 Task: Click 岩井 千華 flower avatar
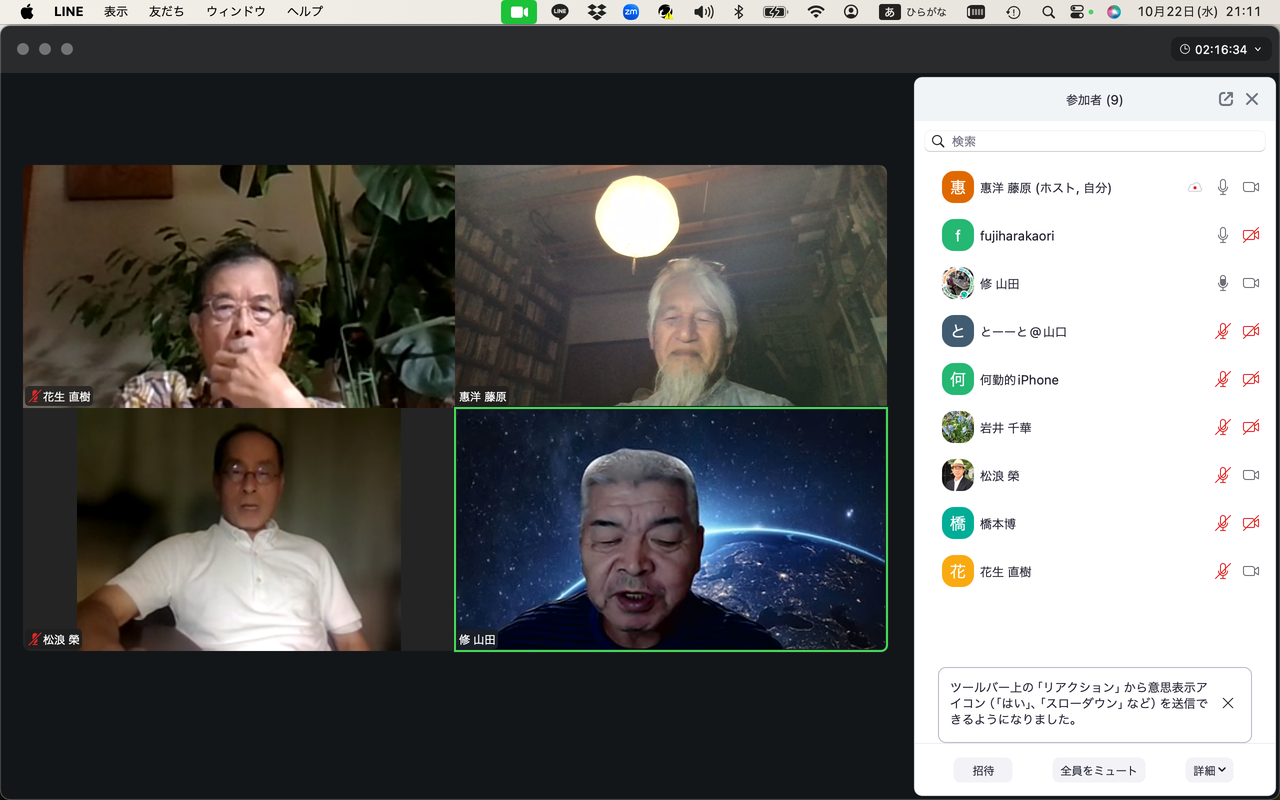click(958, 427)
